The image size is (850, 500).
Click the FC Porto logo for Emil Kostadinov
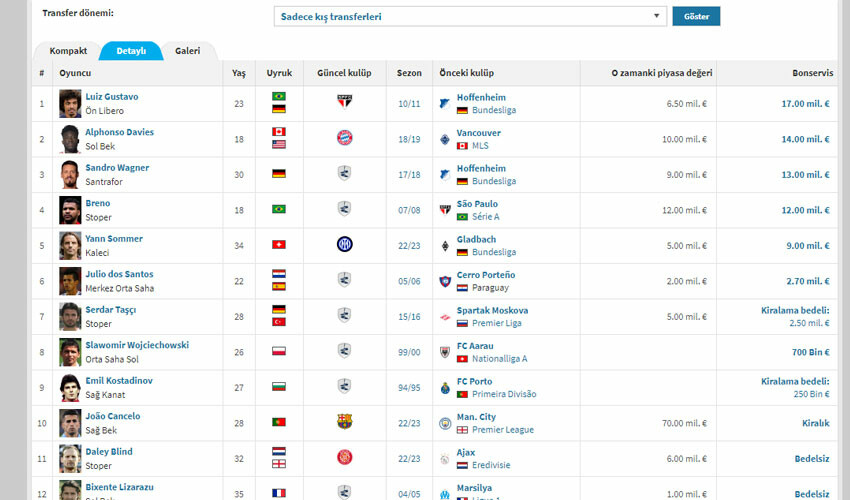click(445, 387)
